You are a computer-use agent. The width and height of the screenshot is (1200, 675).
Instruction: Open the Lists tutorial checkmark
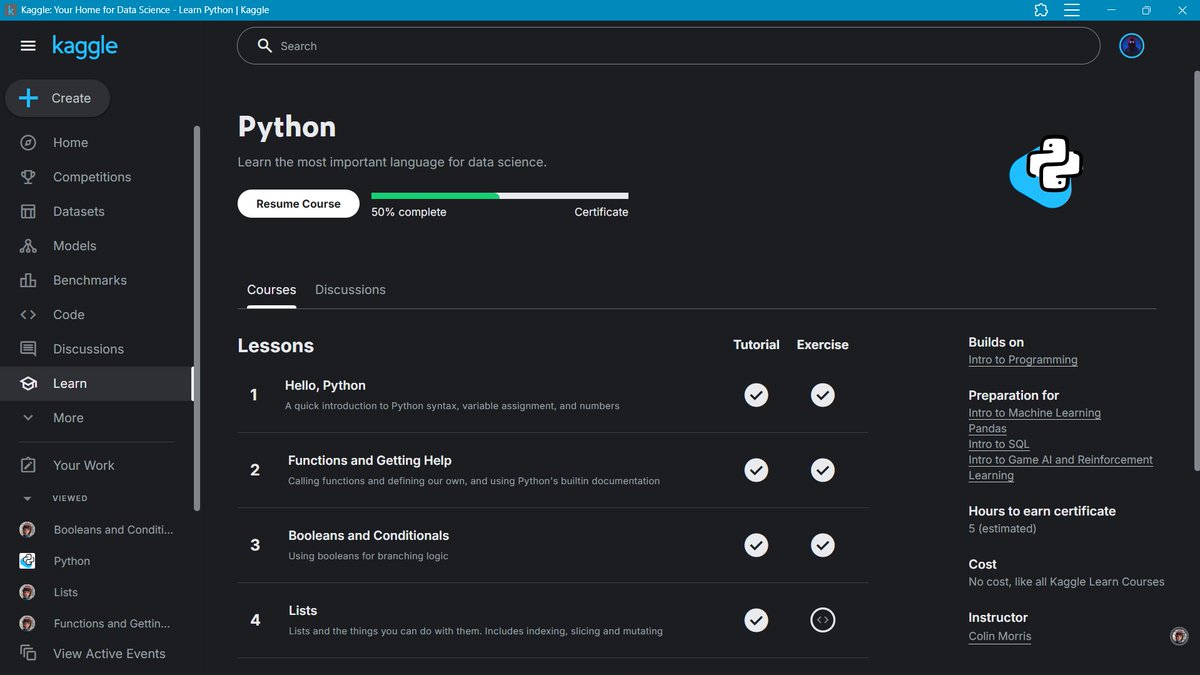pos(756,620)
